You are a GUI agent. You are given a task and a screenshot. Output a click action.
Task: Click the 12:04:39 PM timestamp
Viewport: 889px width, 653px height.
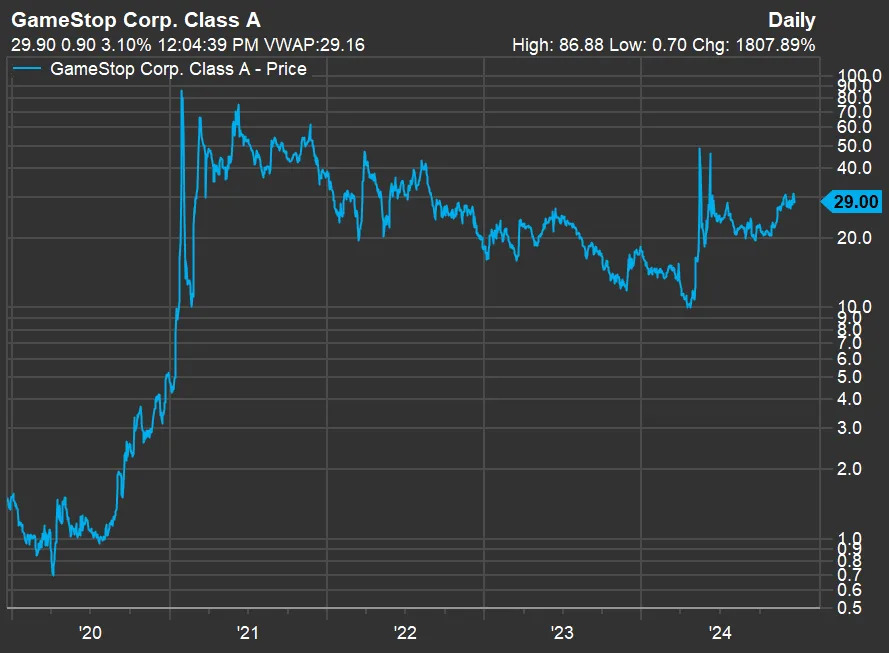(208, 45)
